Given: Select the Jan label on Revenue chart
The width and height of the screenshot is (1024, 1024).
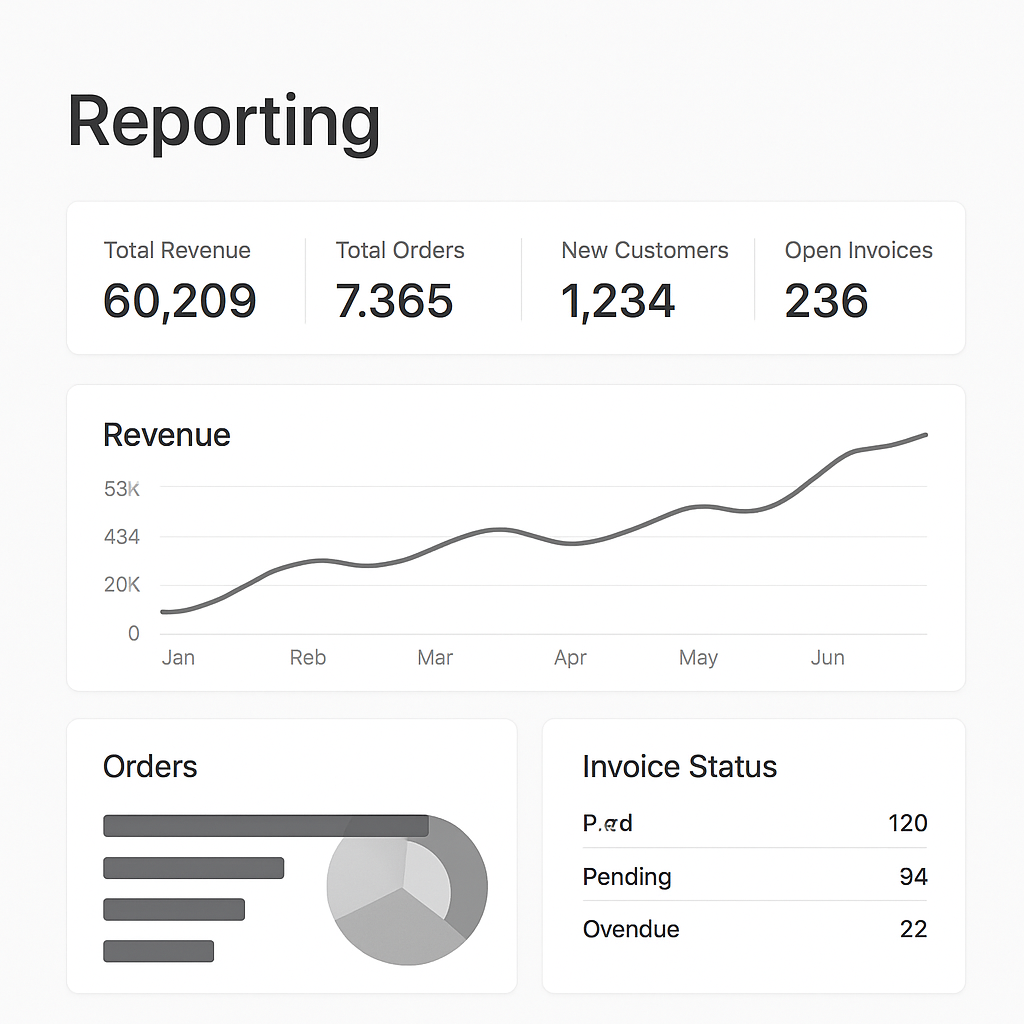Looking at the screenshot, I should point(178,658).
